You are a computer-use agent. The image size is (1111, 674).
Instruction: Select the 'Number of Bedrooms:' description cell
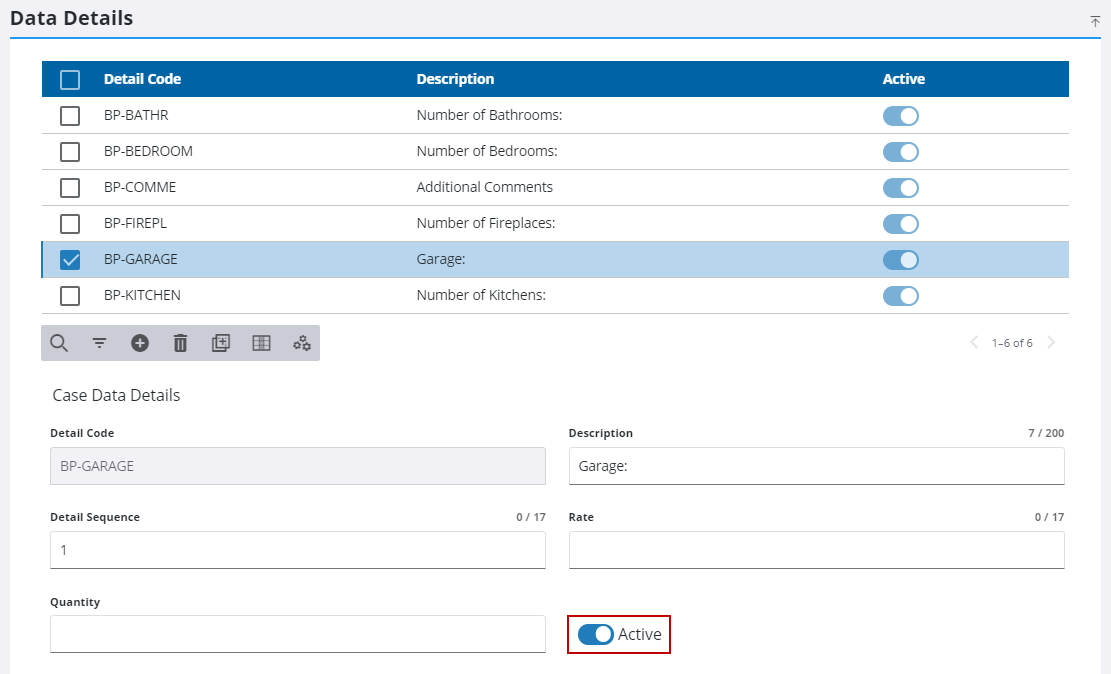click(x=487, y=151)
